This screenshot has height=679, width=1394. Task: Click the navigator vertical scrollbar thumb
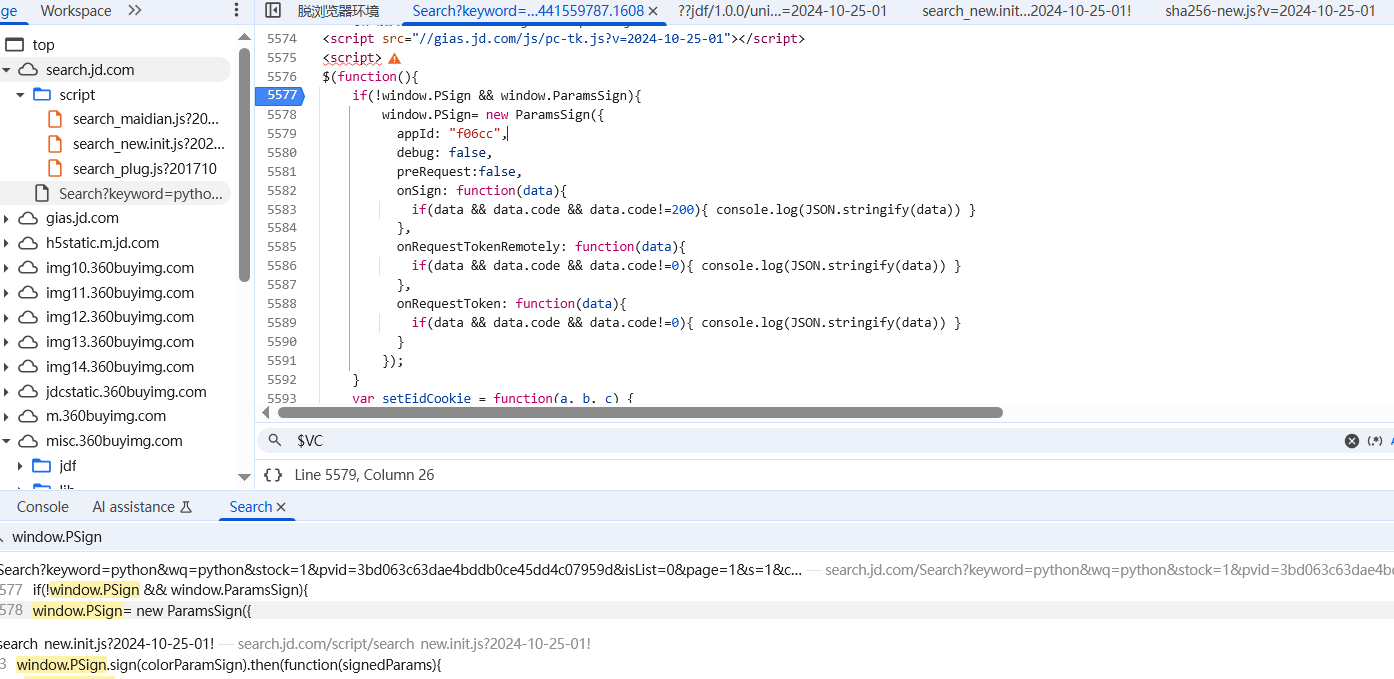244,165
